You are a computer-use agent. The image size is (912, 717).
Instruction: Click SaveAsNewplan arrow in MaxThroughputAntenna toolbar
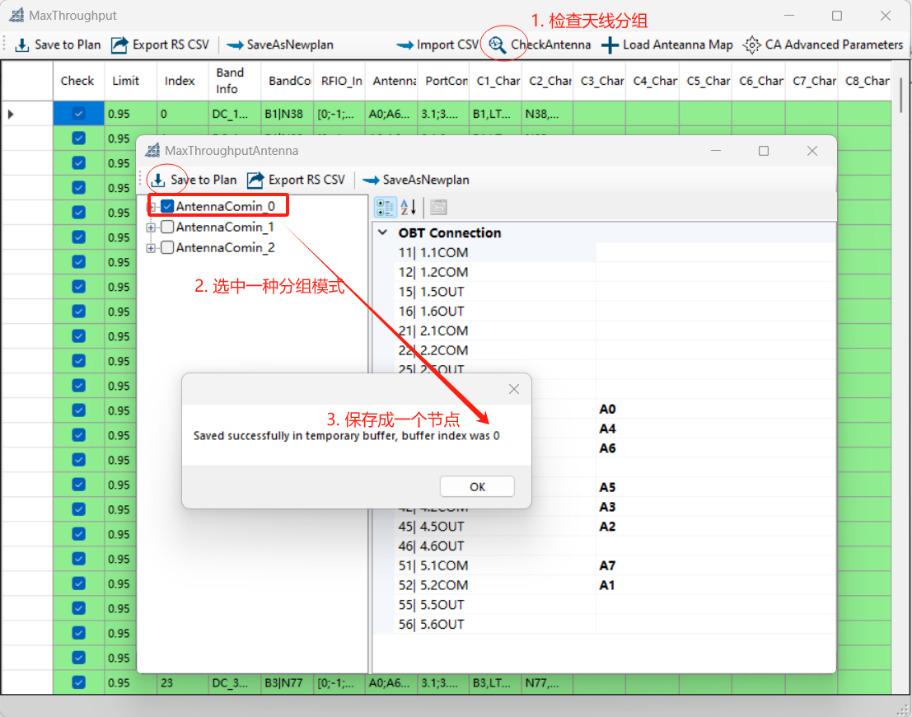371,181
